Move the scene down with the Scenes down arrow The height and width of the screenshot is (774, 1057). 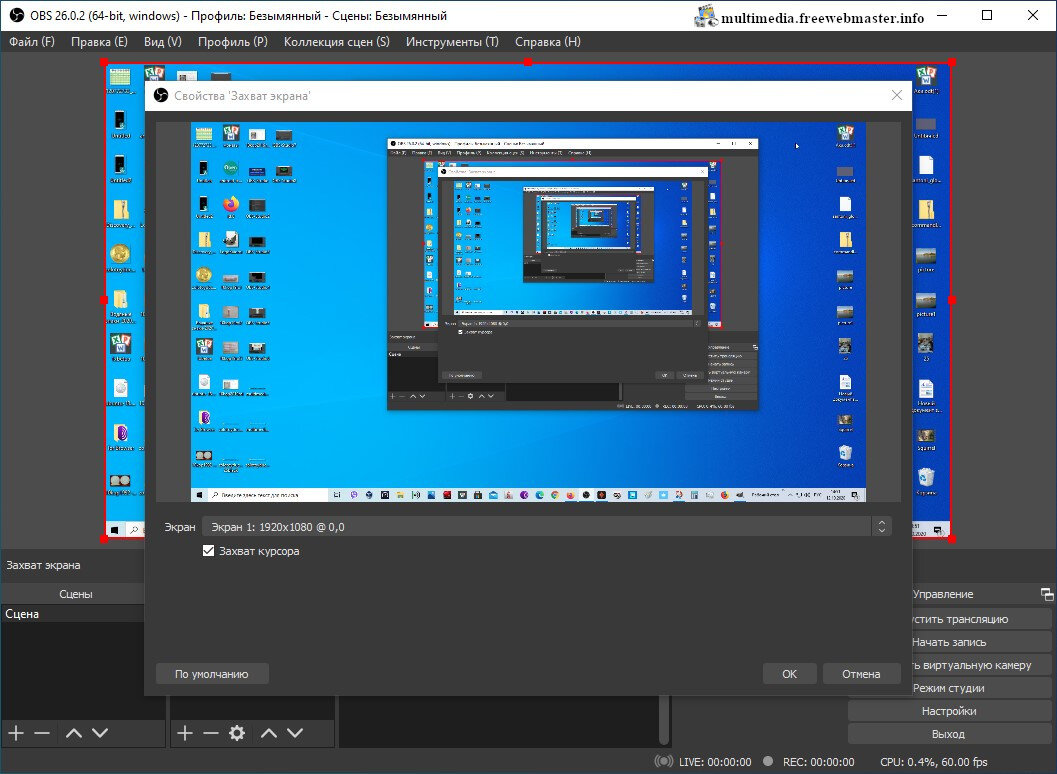pyautogui.click(x=100, y=733)
